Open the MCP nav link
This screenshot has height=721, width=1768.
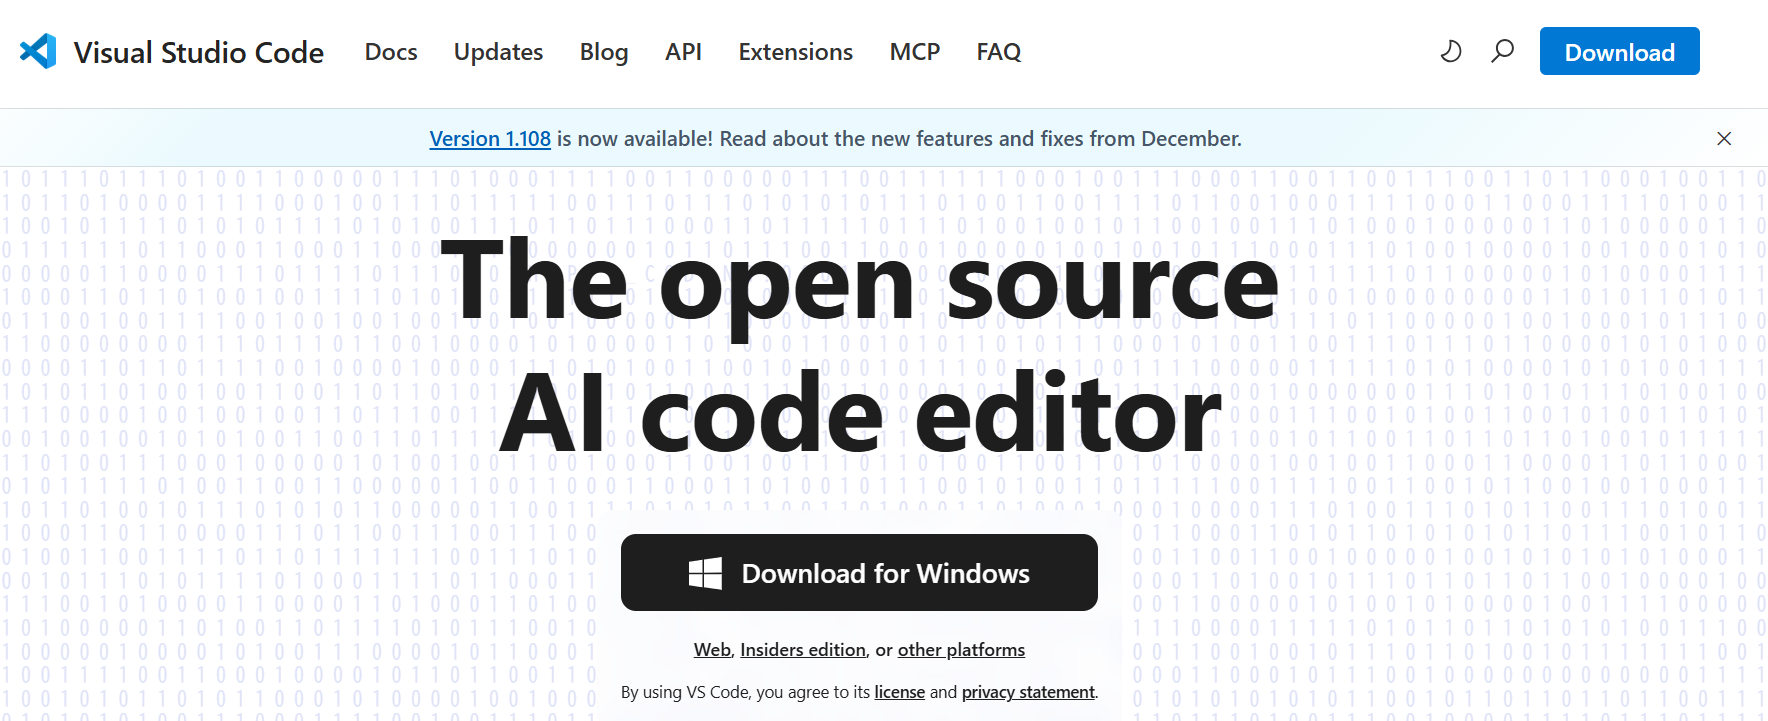[x=915, y=52]
